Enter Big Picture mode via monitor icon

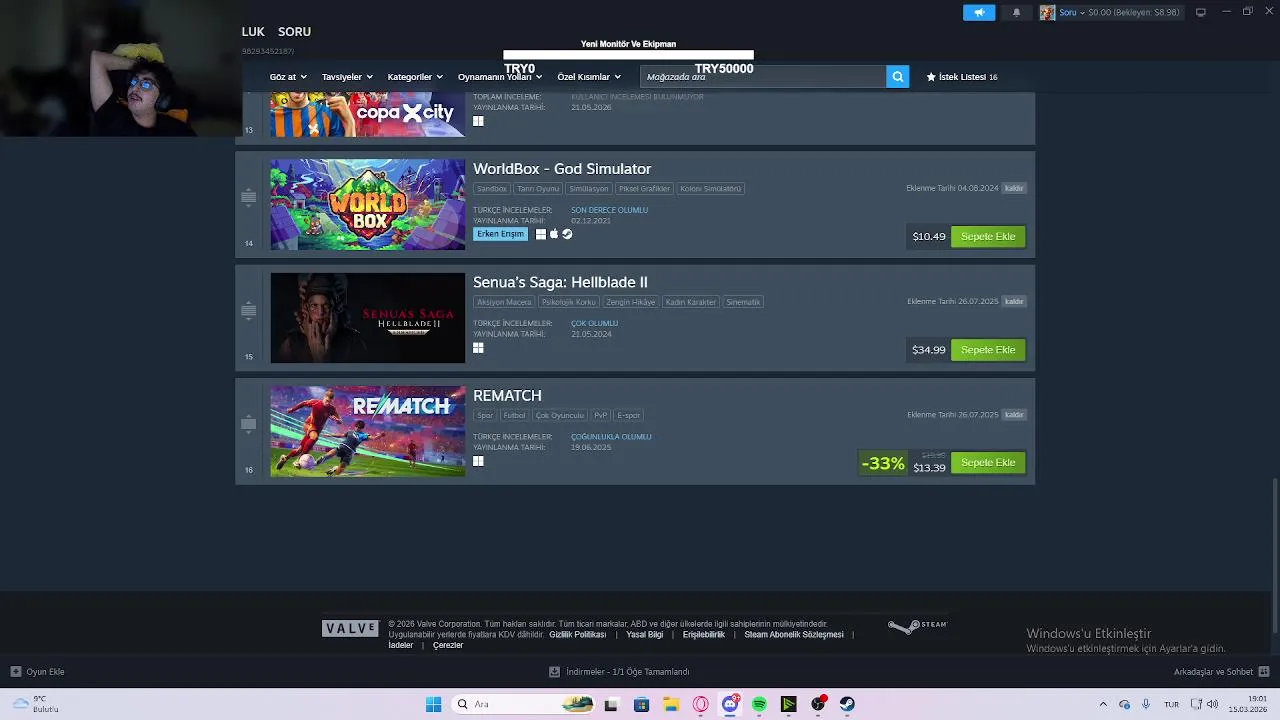pos(1201,12)
